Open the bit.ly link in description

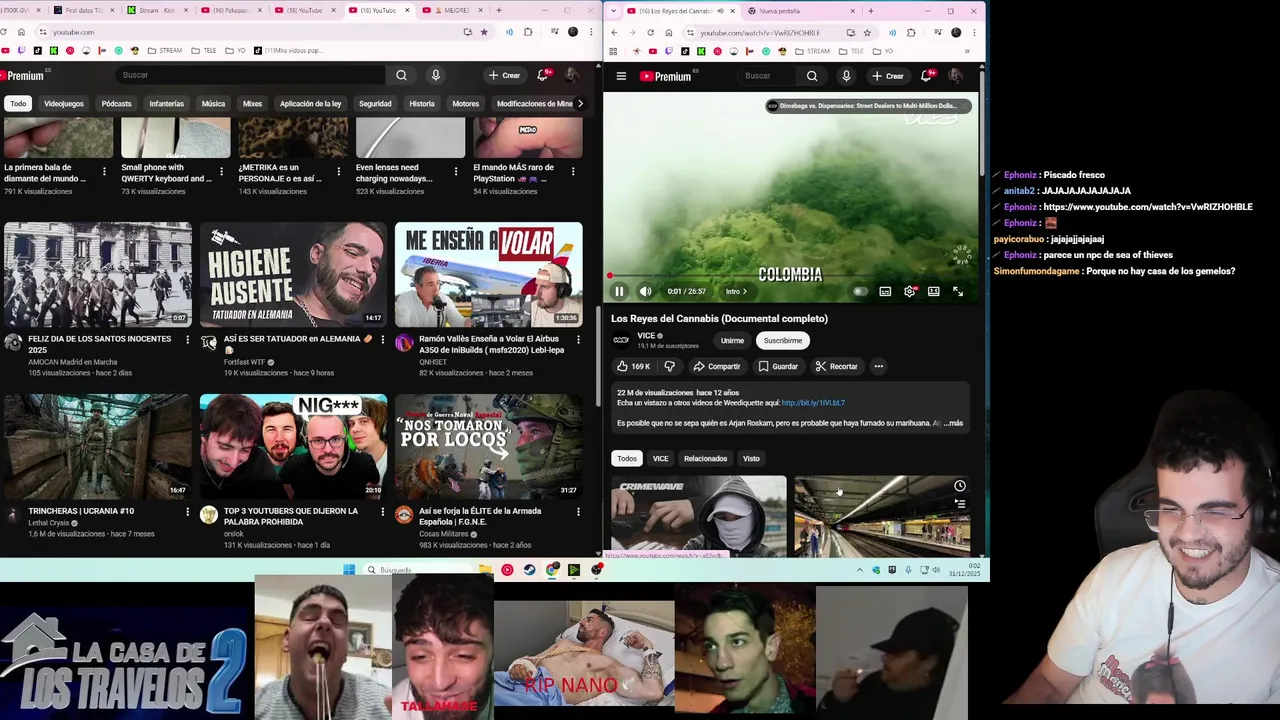pos(813,403)
